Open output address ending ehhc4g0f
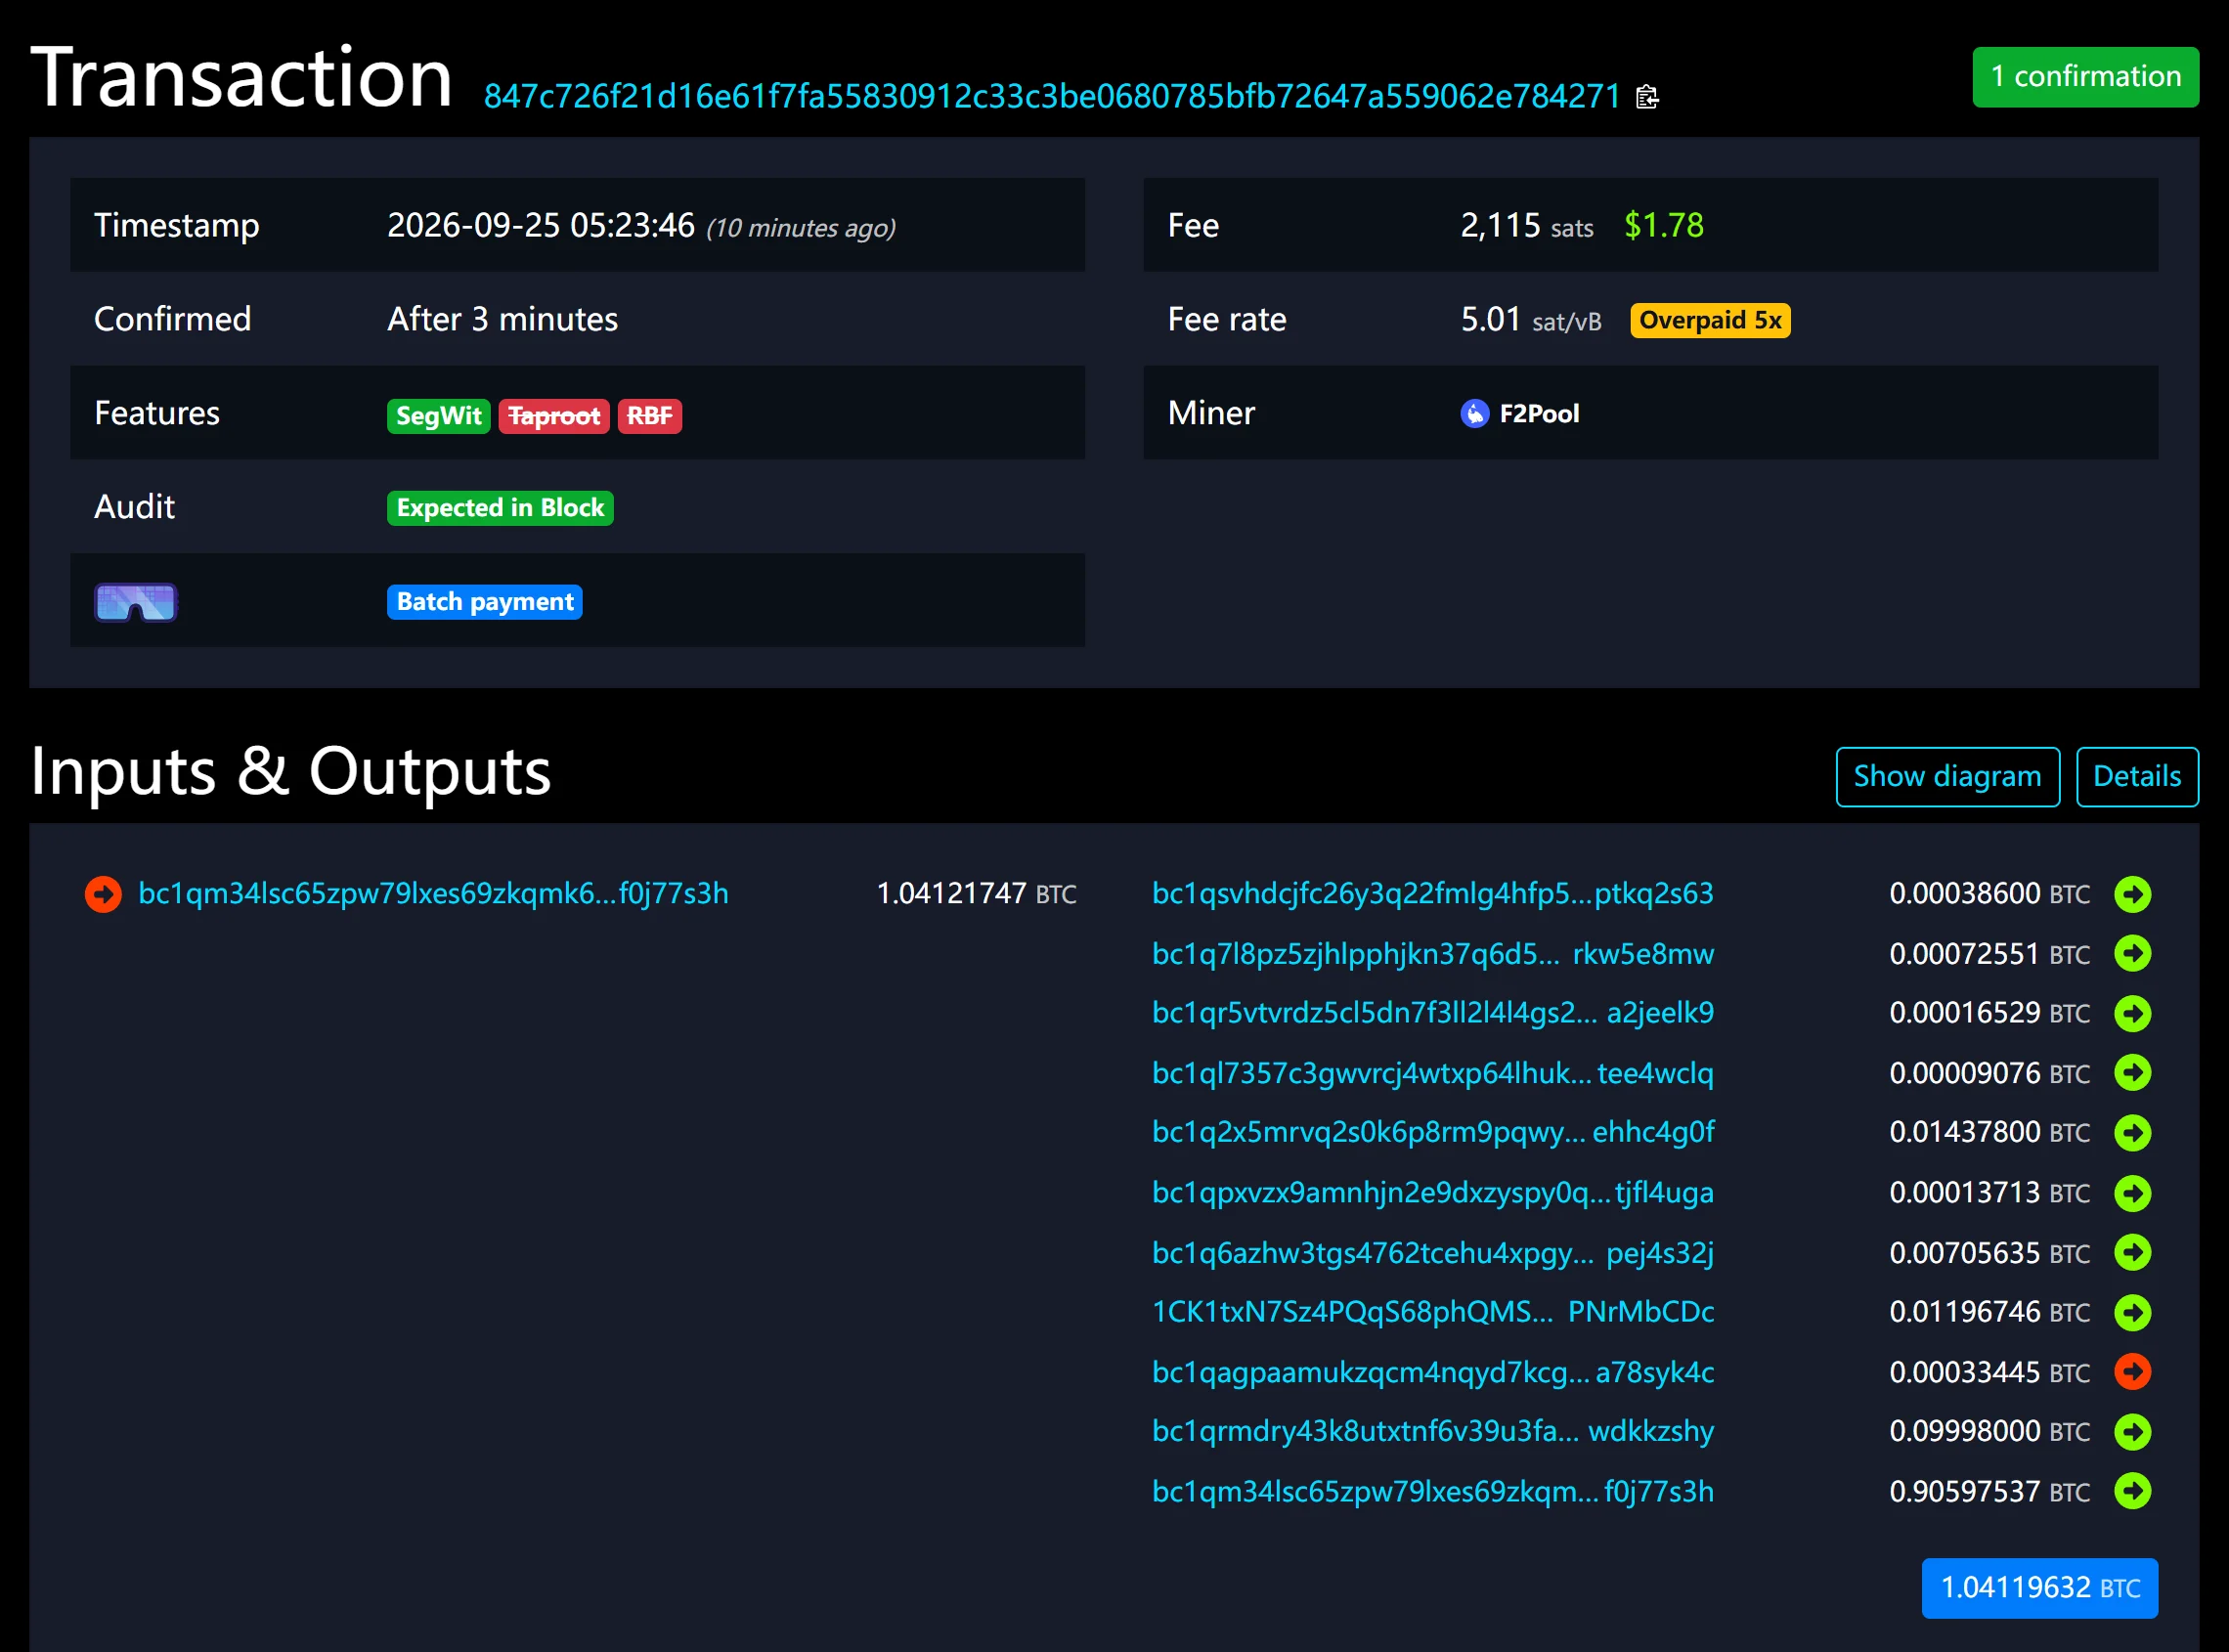This screenshot has width=2229, height=1652. coord(1432,1133)
